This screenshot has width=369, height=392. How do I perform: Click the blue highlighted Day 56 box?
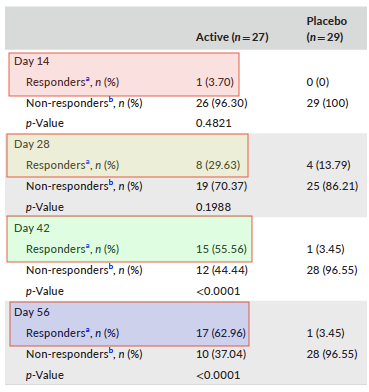(129, 324)
